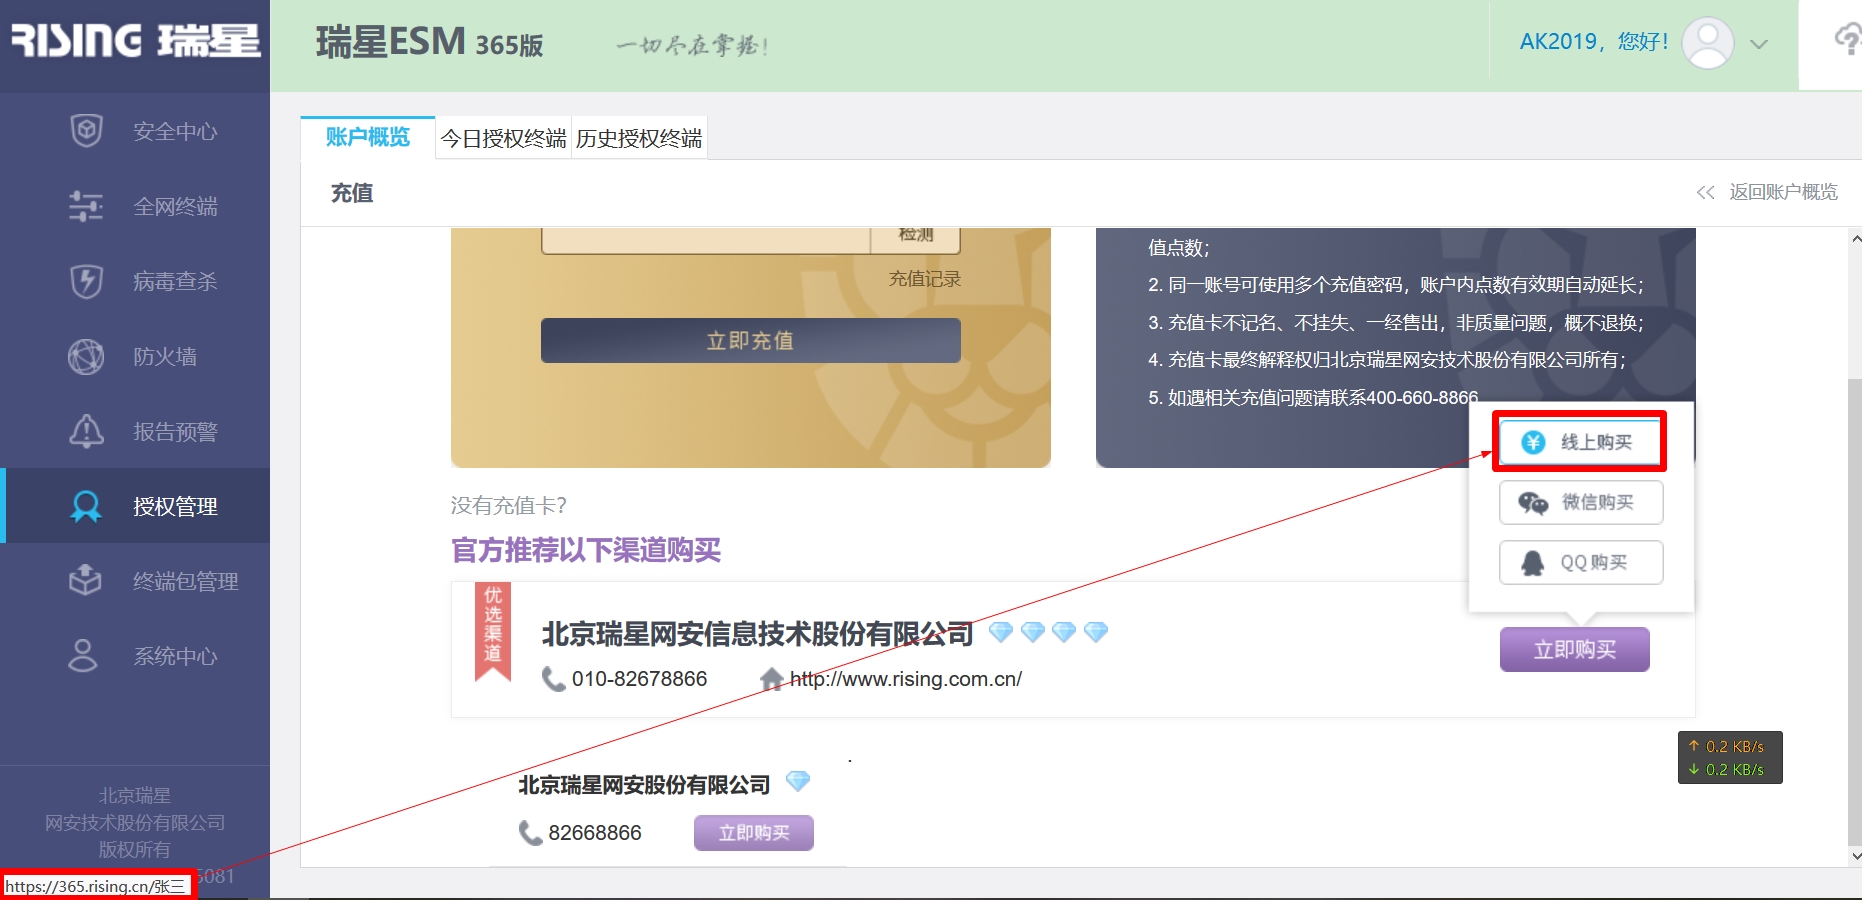
Task: Click the 返回账户概览 double-chevron icon
Action: point(1705,192)
